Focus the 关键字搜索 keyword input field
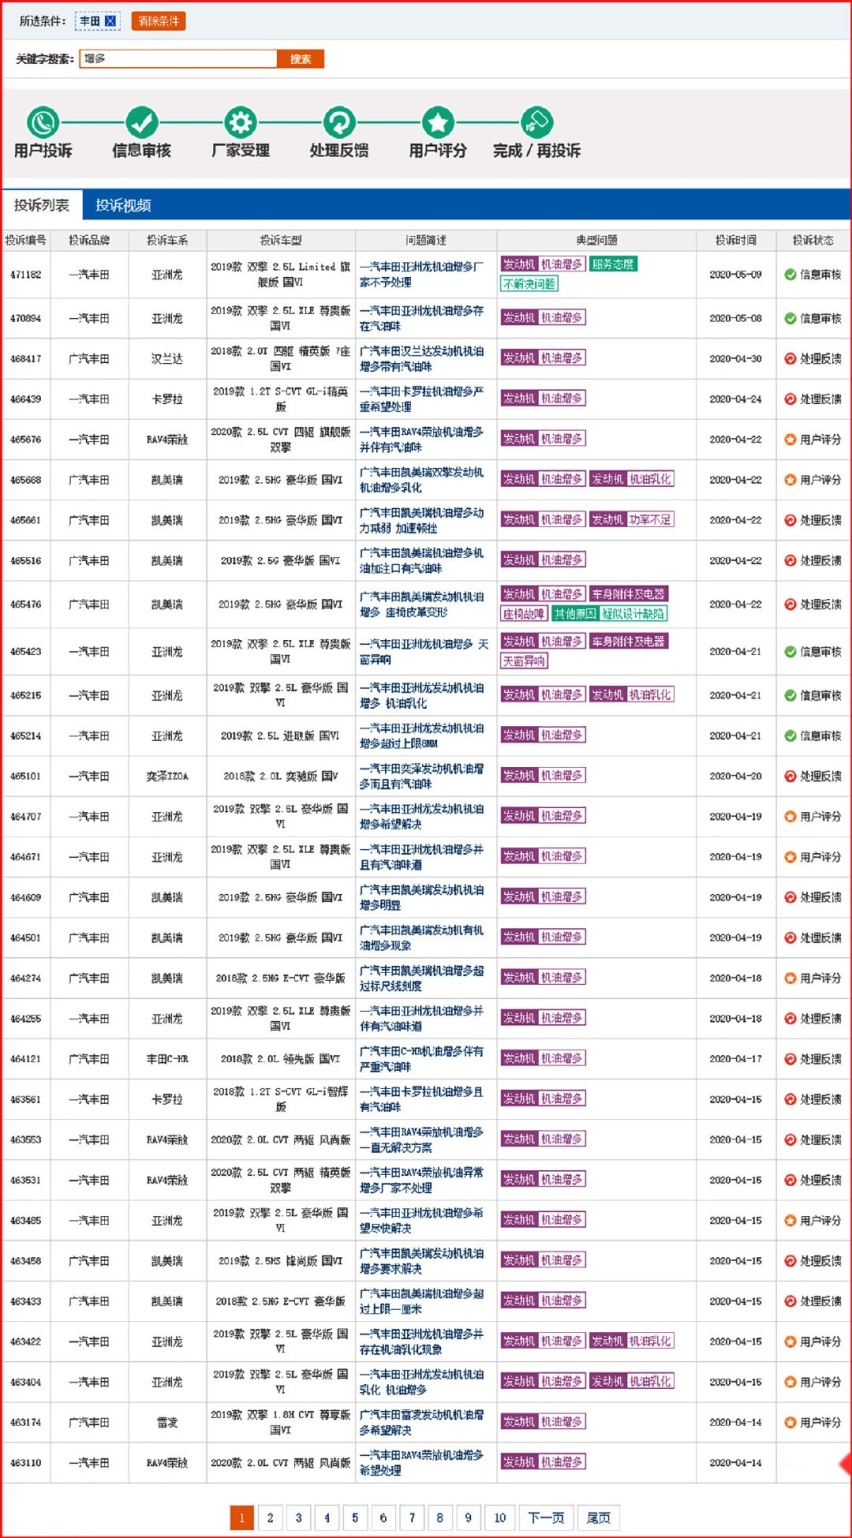The height and width of the screenshot is (1538, 852). tap(178, 59)
